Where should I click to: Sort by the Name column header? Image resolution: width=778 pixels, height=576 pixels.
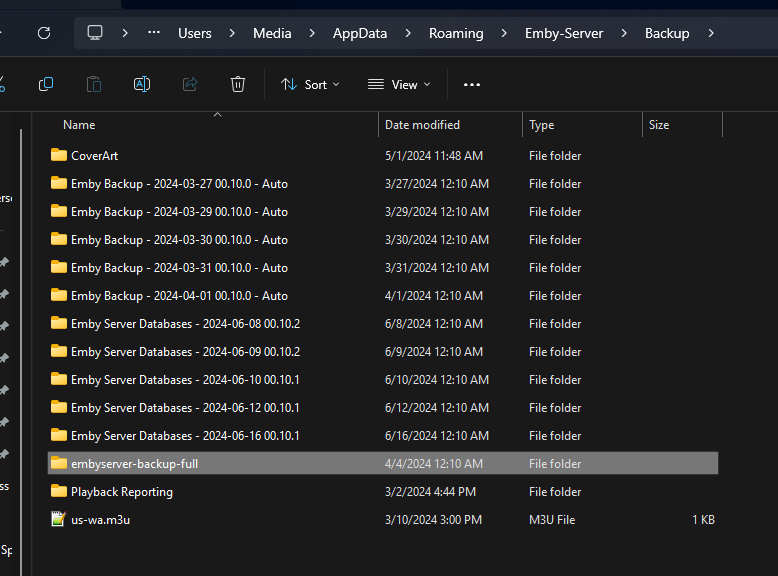[x=79, y=125]
